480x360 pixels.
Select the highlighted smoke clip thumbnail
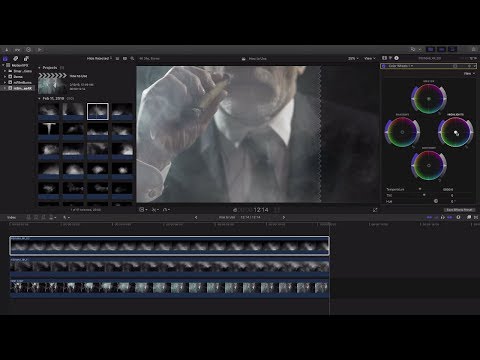coord(98,111)
